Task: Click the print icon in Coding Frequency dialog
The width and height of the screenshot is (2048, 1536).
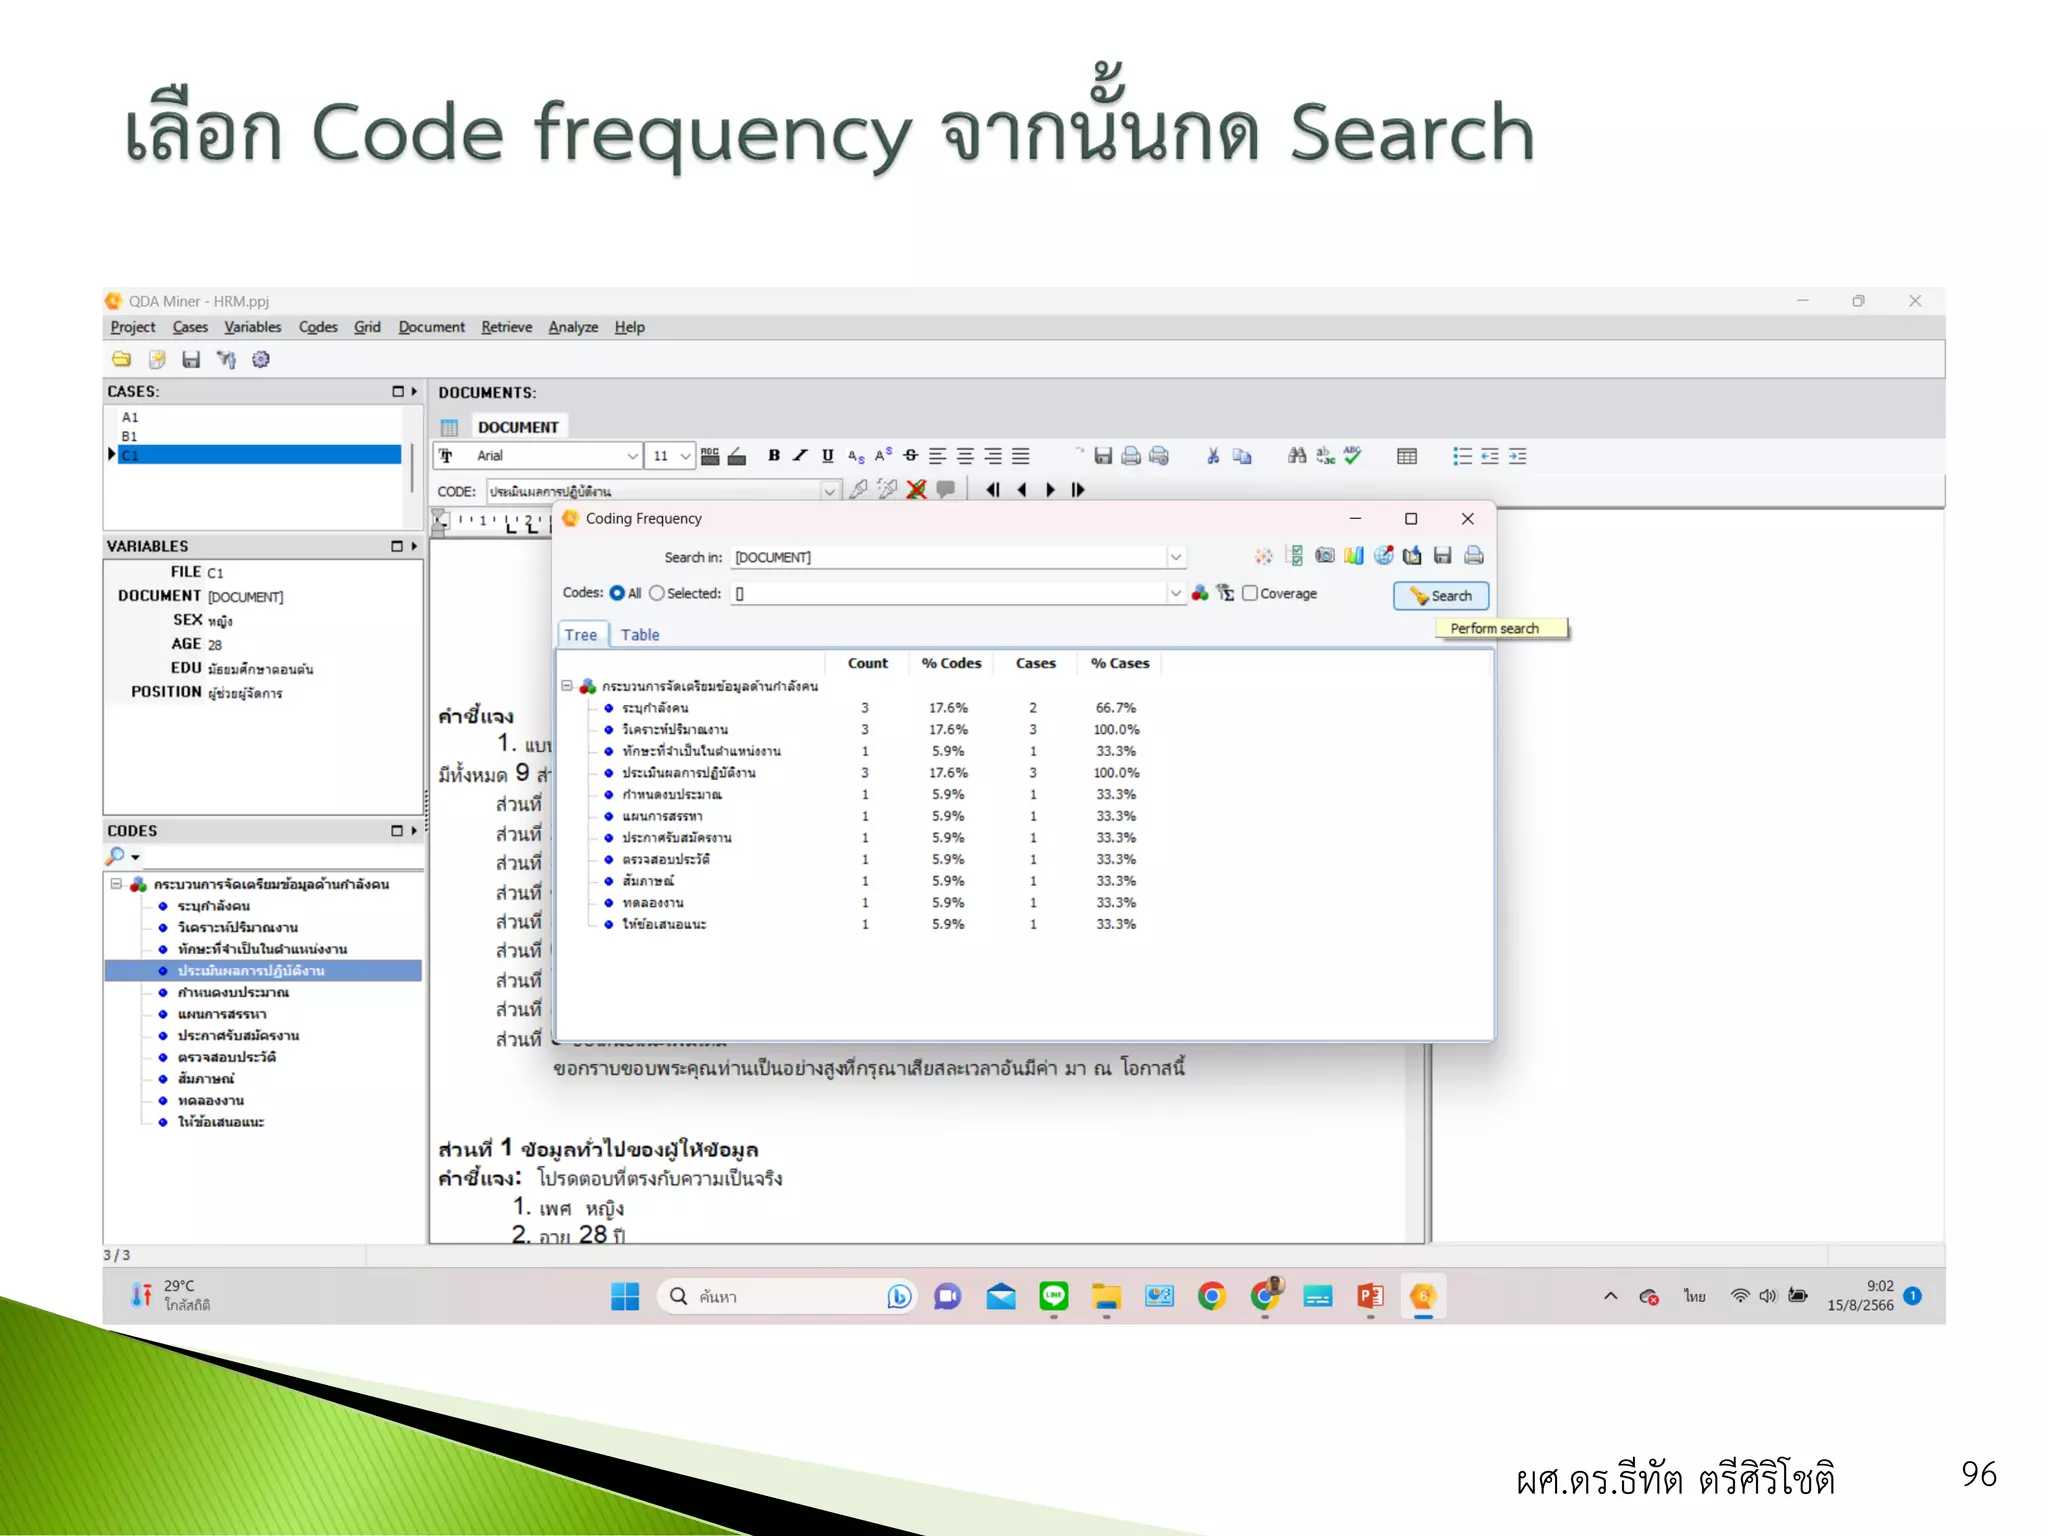Action: coord(1473,556)
